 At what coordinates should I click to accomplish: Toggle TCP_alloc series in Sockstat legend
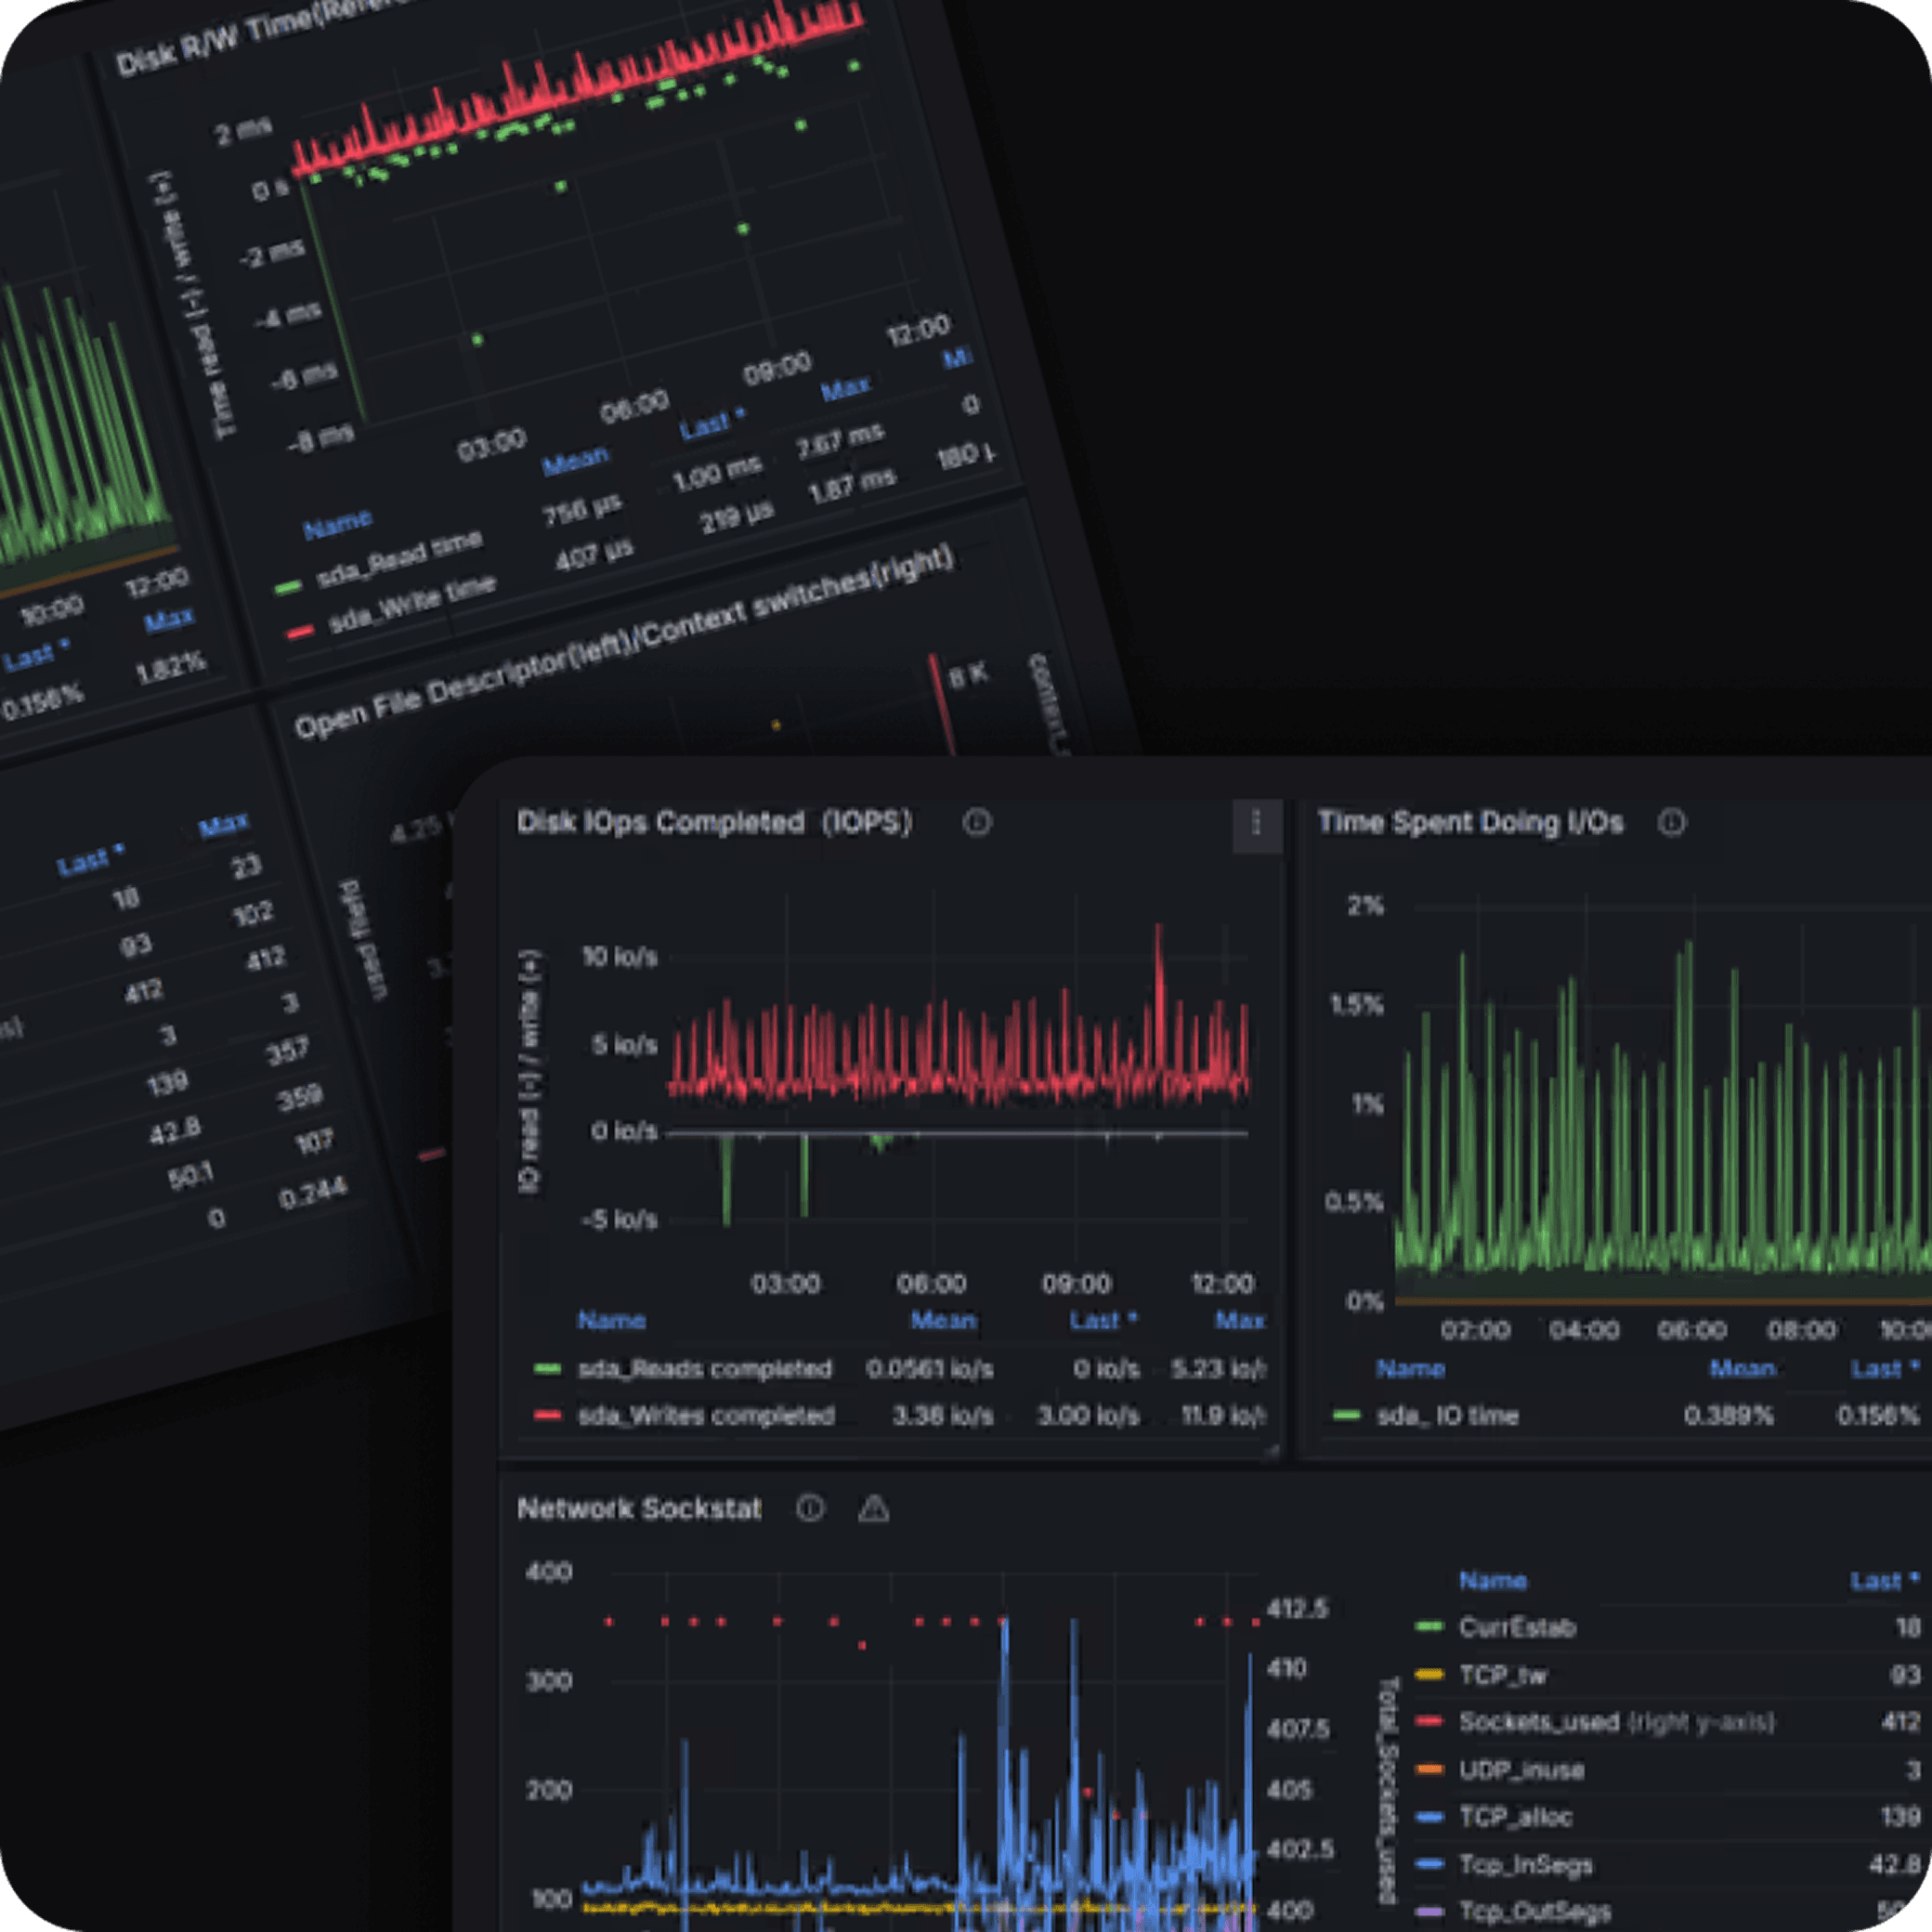(1515, 1817)
